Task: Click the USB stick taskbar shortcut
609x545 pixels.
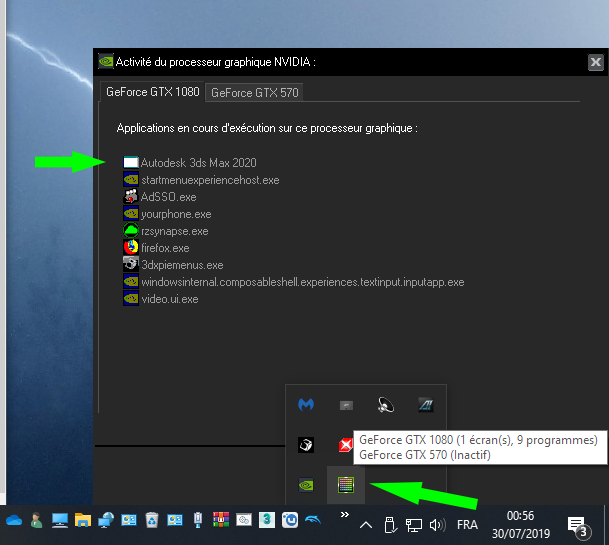Action: 198,520
